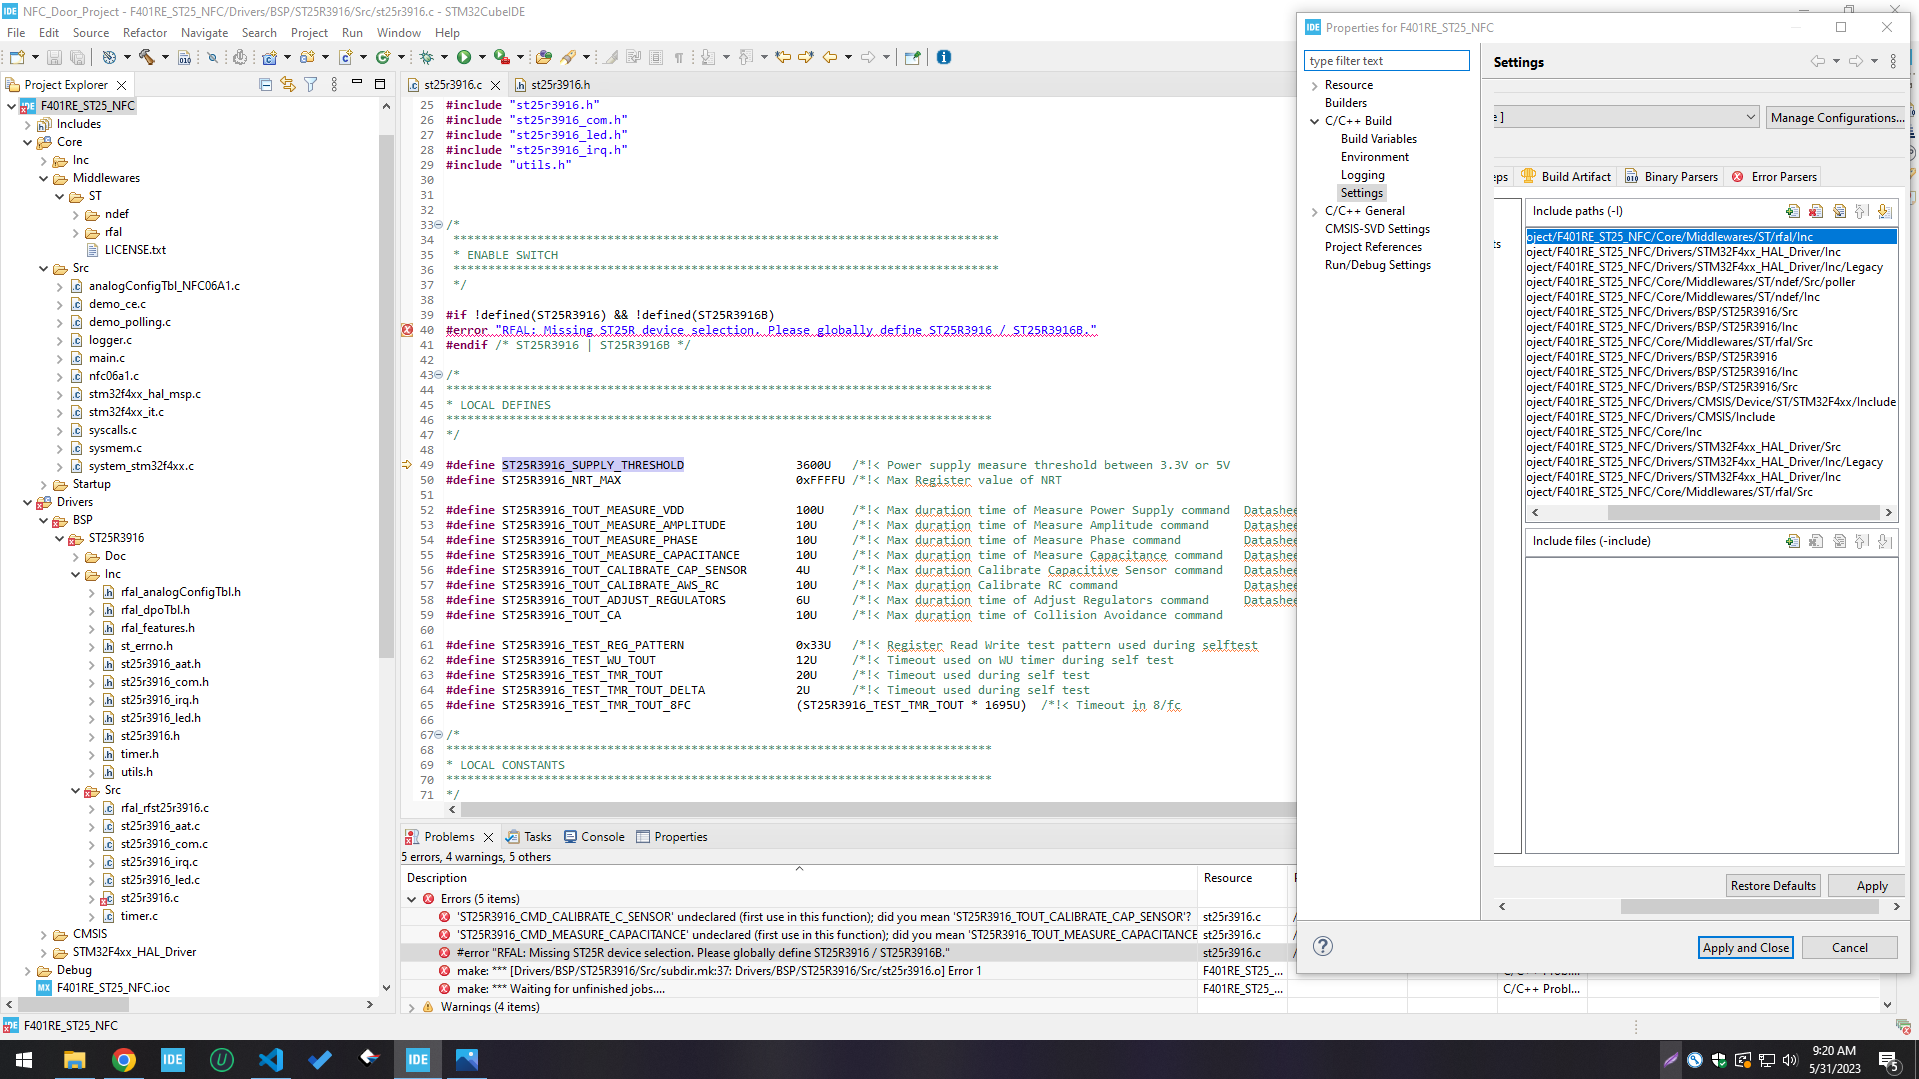Collapse all items in Project Explorer
This screenshot has width=1919, height=1079.
pos(266,84)
